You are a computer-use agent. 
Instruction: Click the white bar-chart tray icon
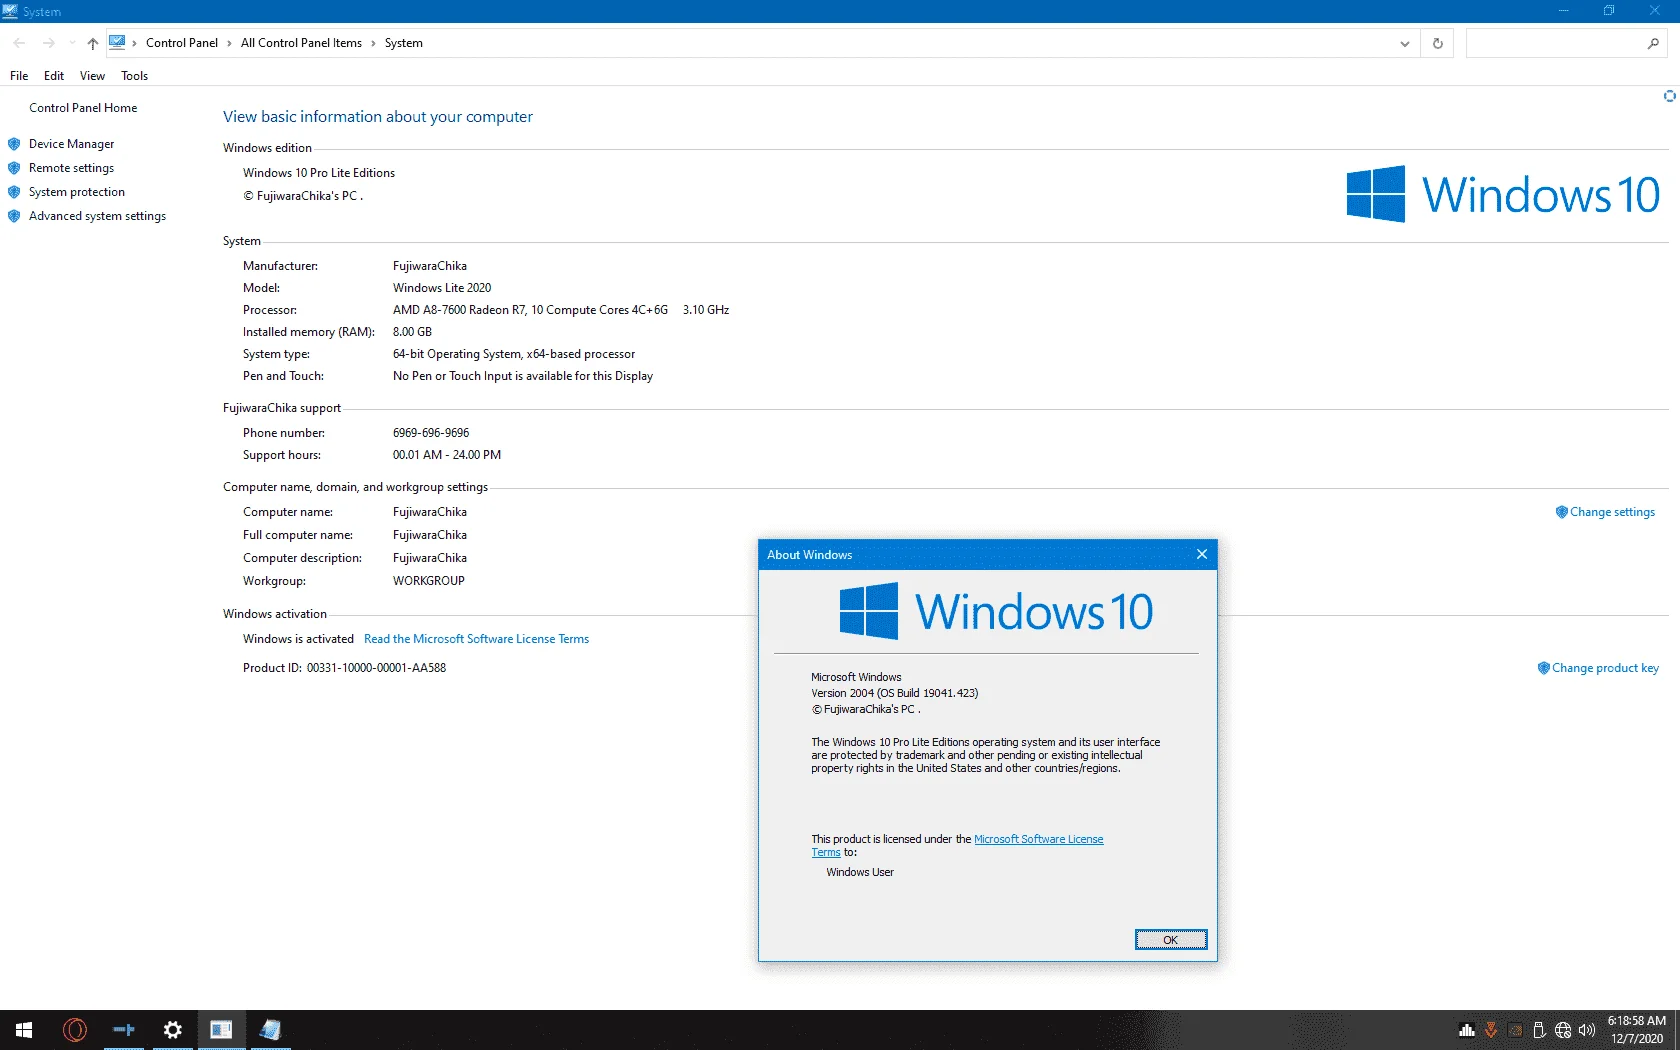point(1467,1030)
